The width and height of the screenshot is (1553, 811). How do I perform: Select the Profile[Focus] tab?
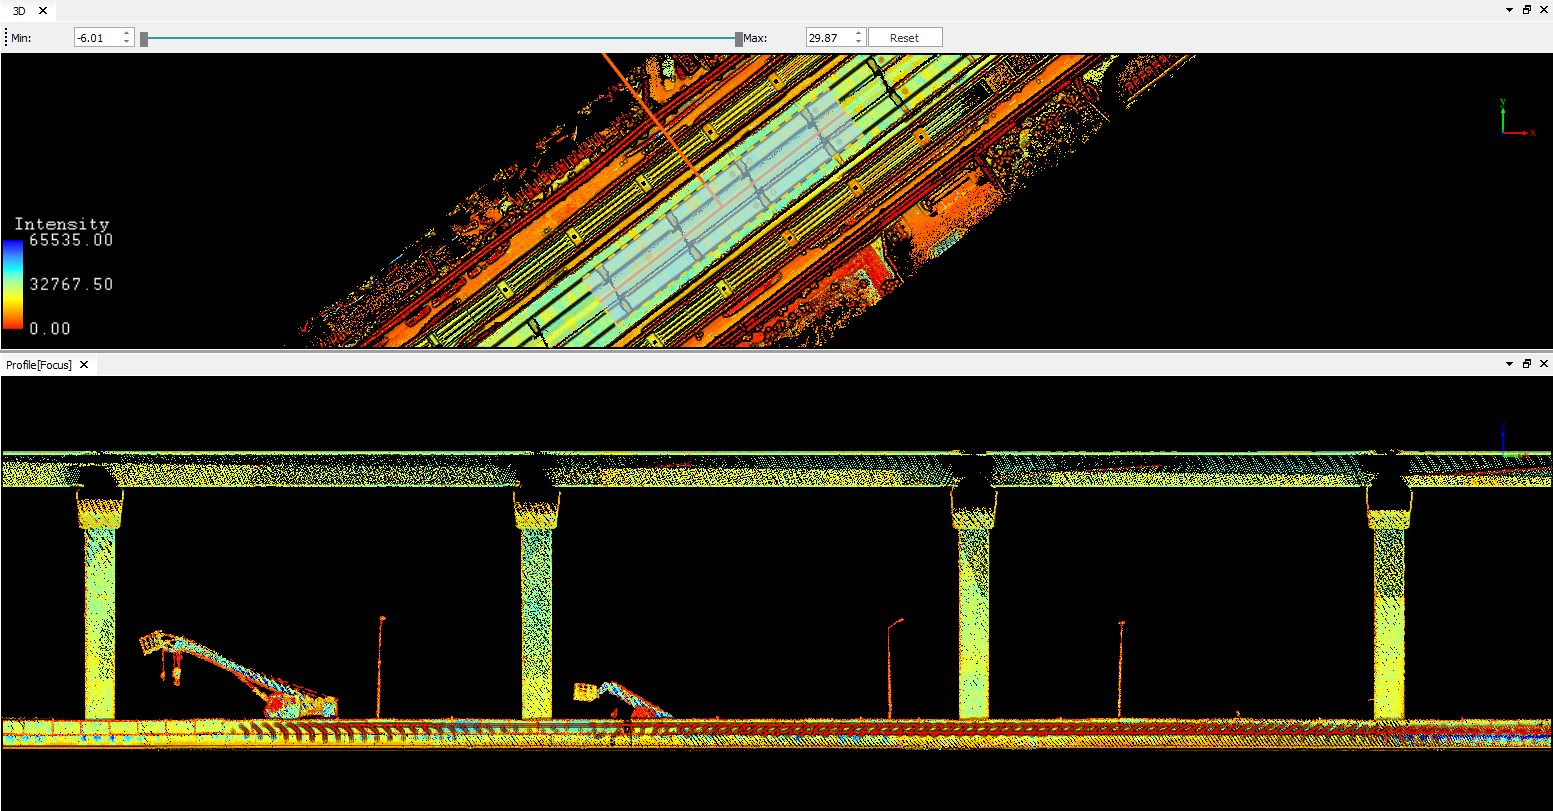38,365
